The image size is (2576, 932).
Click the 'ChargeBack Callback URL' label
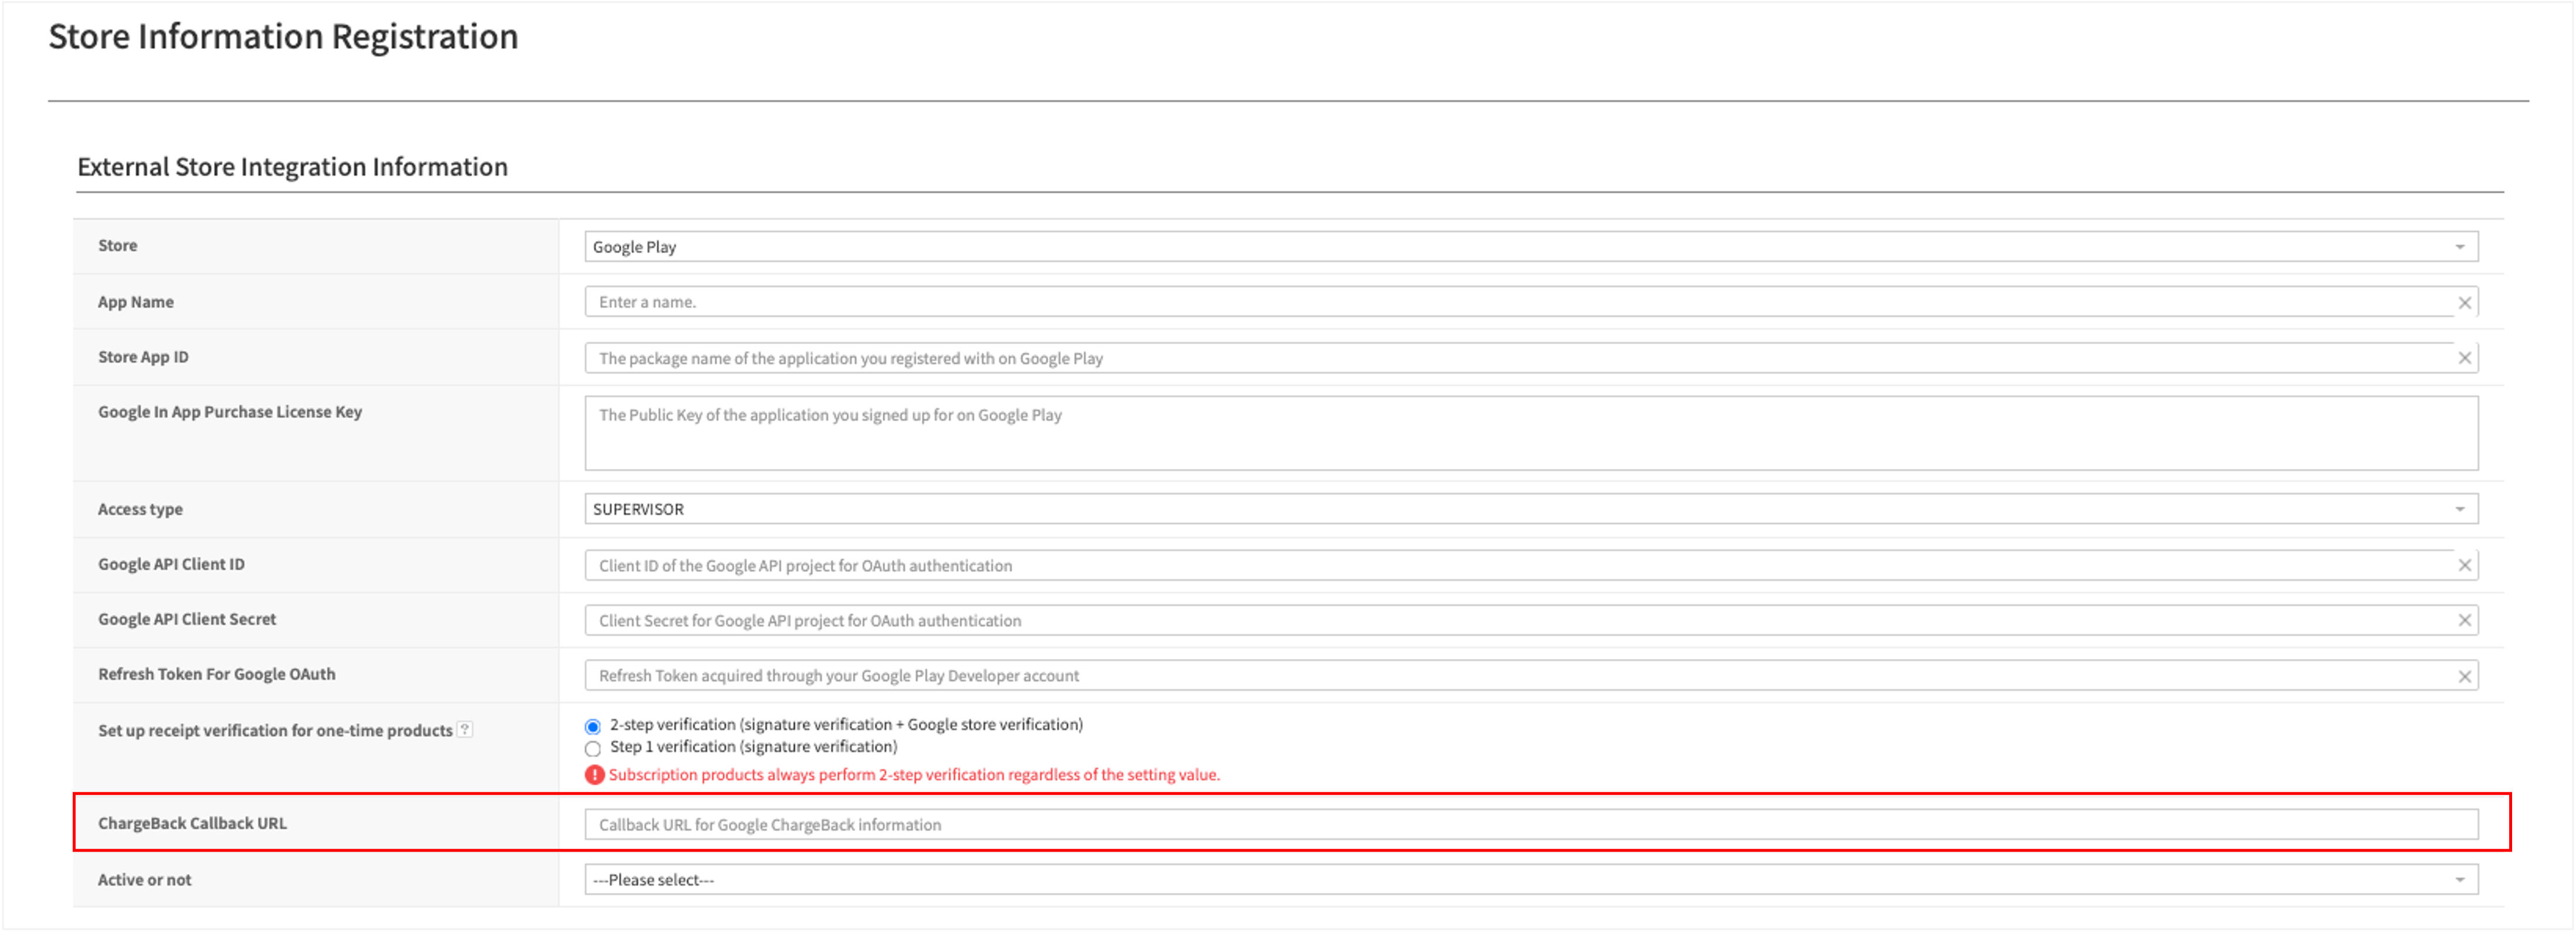coord(192,823)
